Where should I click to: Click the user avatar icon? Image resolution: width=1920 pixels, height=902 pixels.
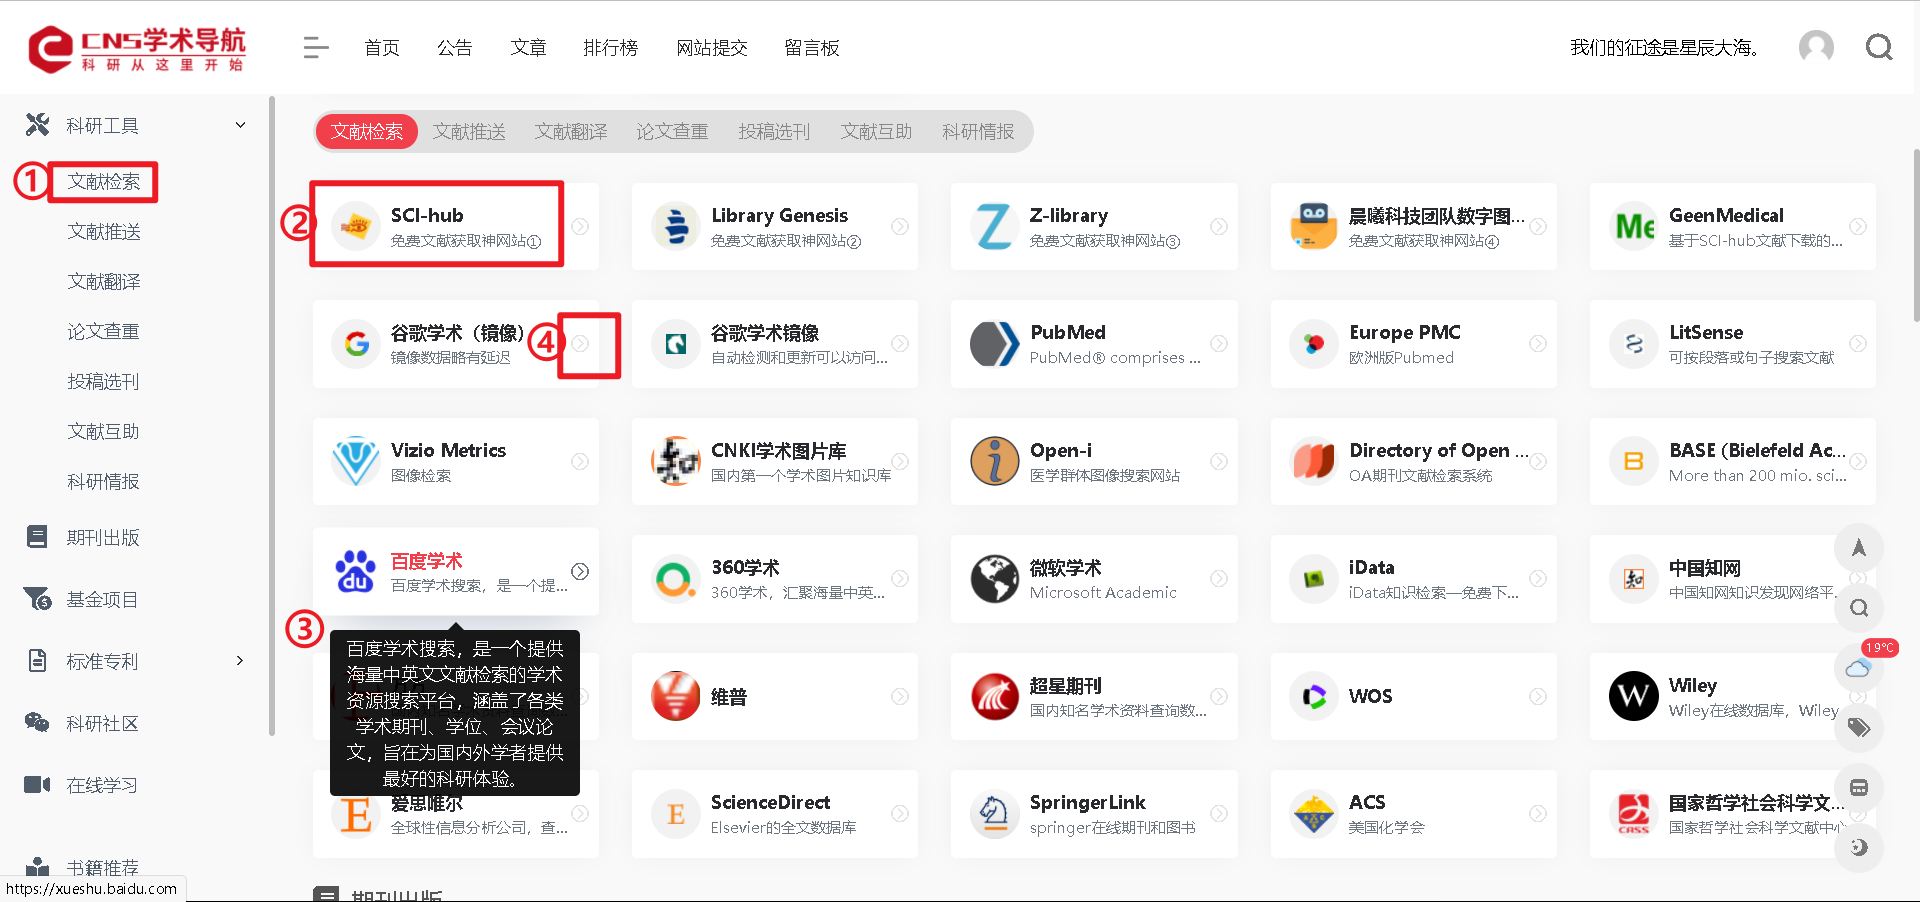1816,47
